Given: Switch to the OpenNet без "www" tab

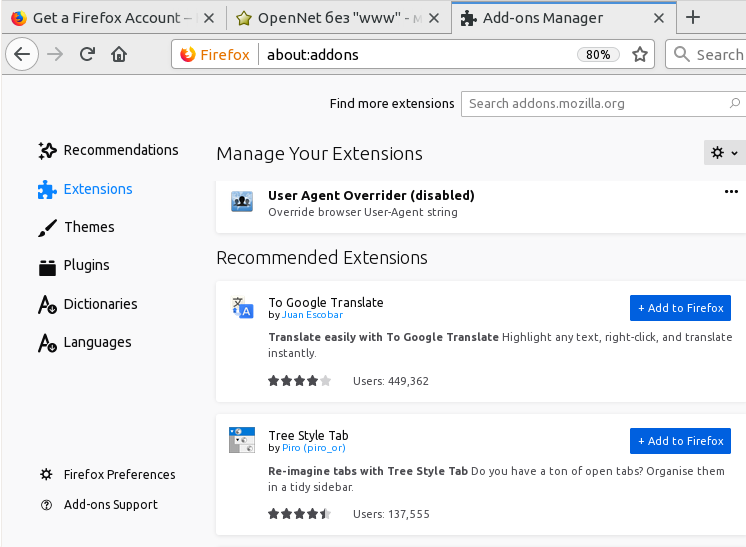Looking at the screenshot, I should 339,18.
